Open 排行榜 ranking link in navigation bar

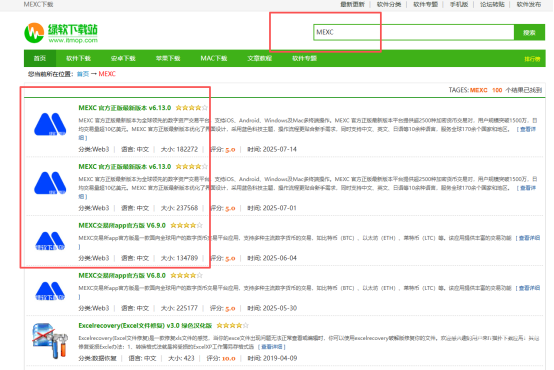(x=532, y=59)
